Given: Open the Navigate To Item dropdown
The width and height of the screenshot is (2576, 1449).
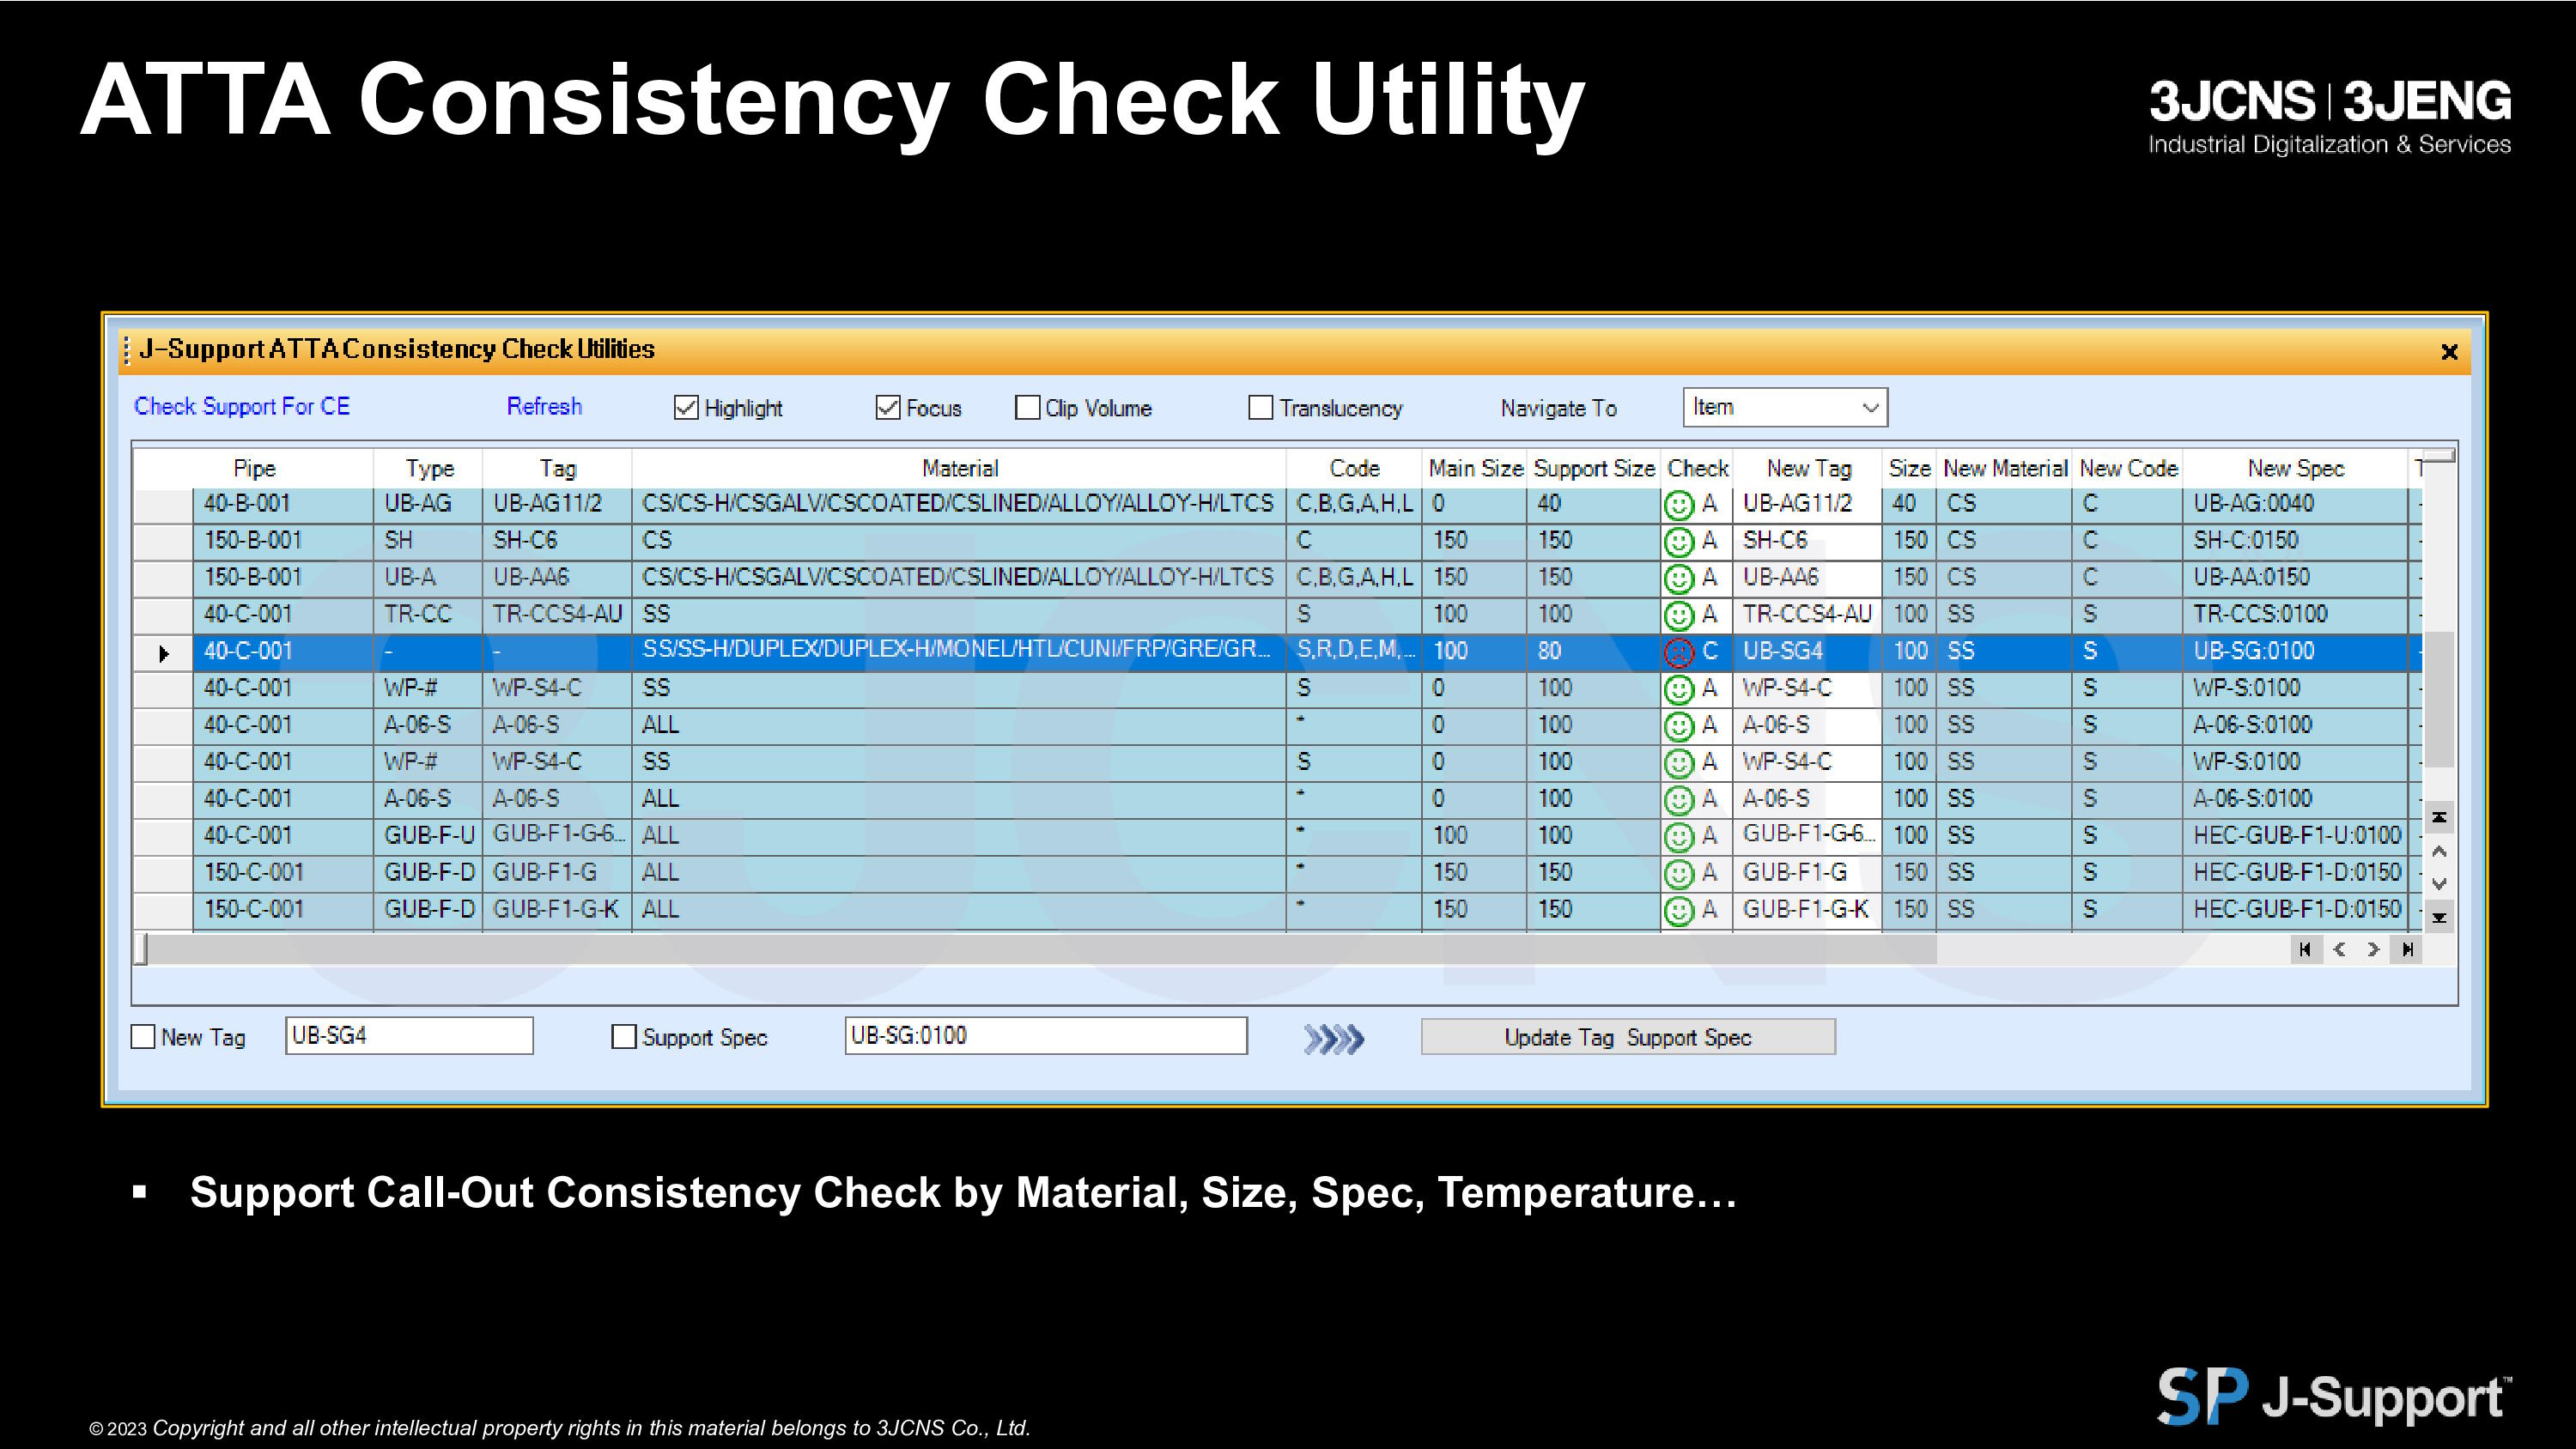Looking at the screenshot, I should [1785, 407].
